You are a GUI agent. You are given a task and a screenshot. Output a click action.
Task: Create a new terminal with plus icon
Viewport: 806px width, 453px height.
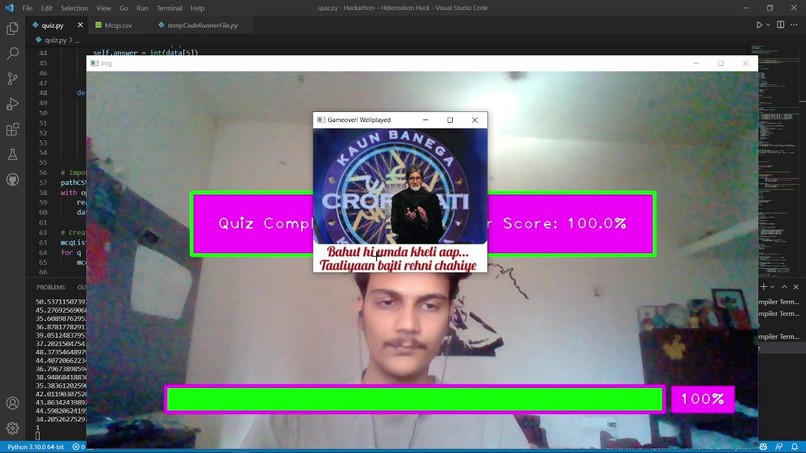[763, 286]
